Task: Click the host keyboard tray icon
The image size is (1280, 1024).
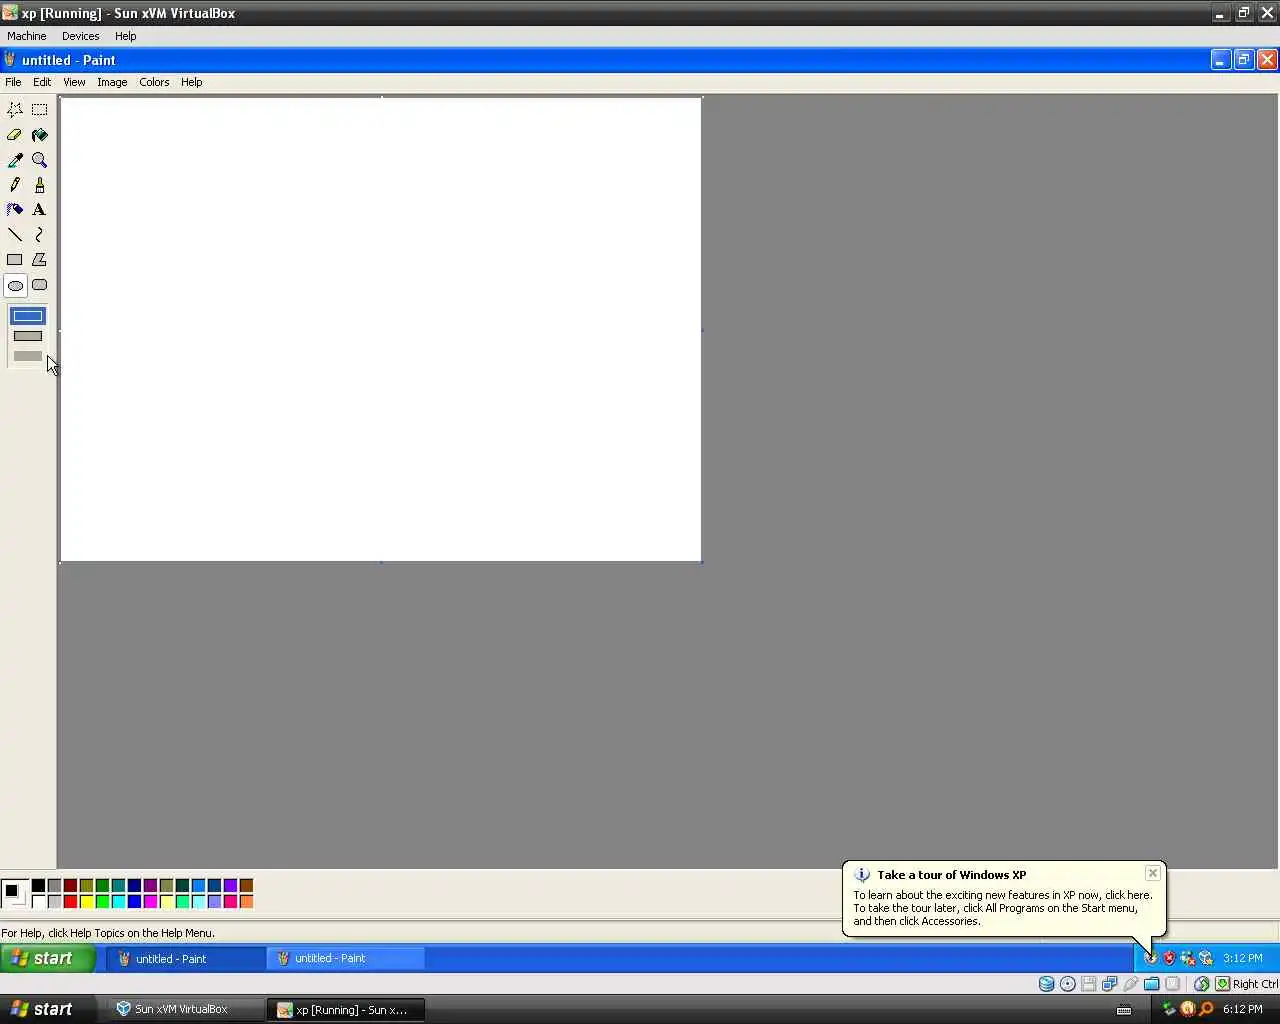Action: [x=1124, y=1010]
